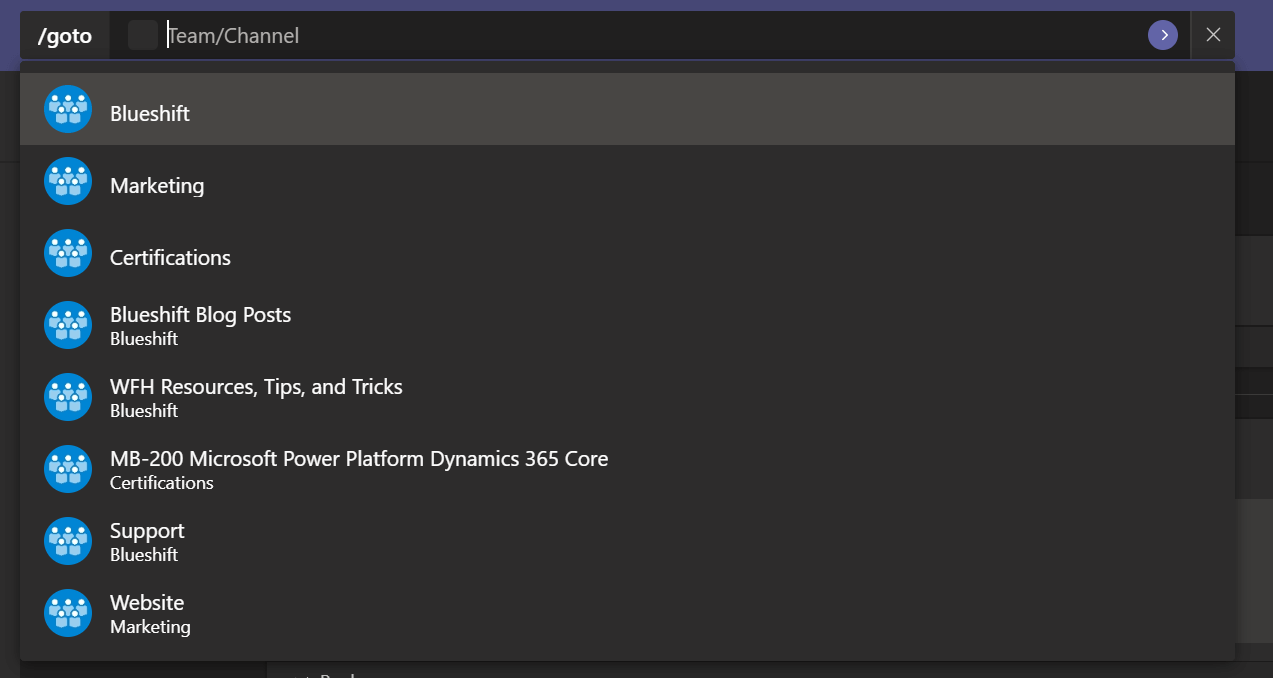This screenshot has height=678, width=1273.
Task: Open WFH Resources, Tips, and Tricks channel
Action: click(627, 397)
